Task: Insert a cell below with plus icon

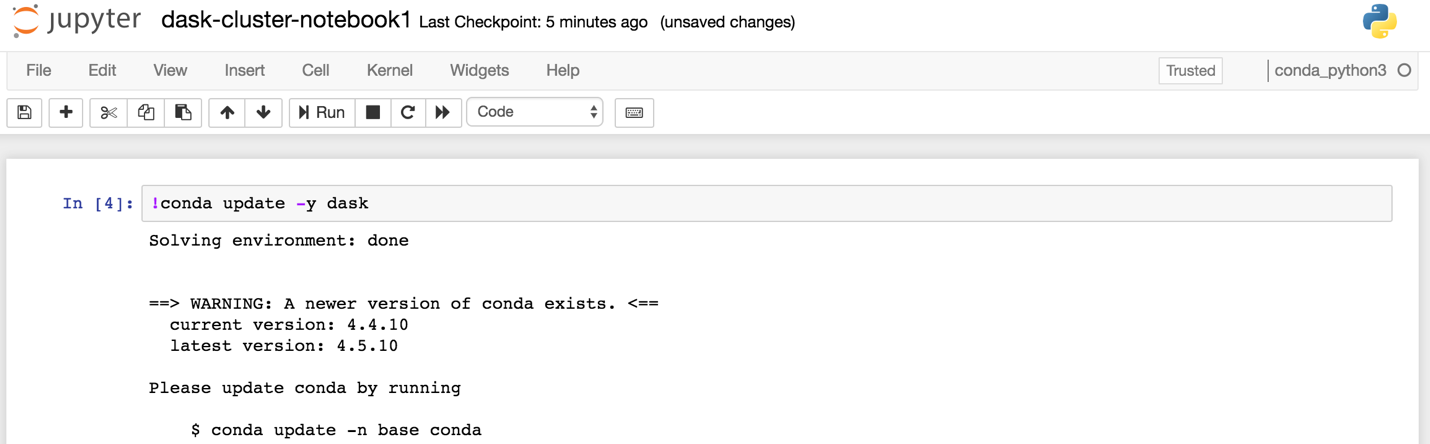Action: pyautogui.click(x=66, y=113)
